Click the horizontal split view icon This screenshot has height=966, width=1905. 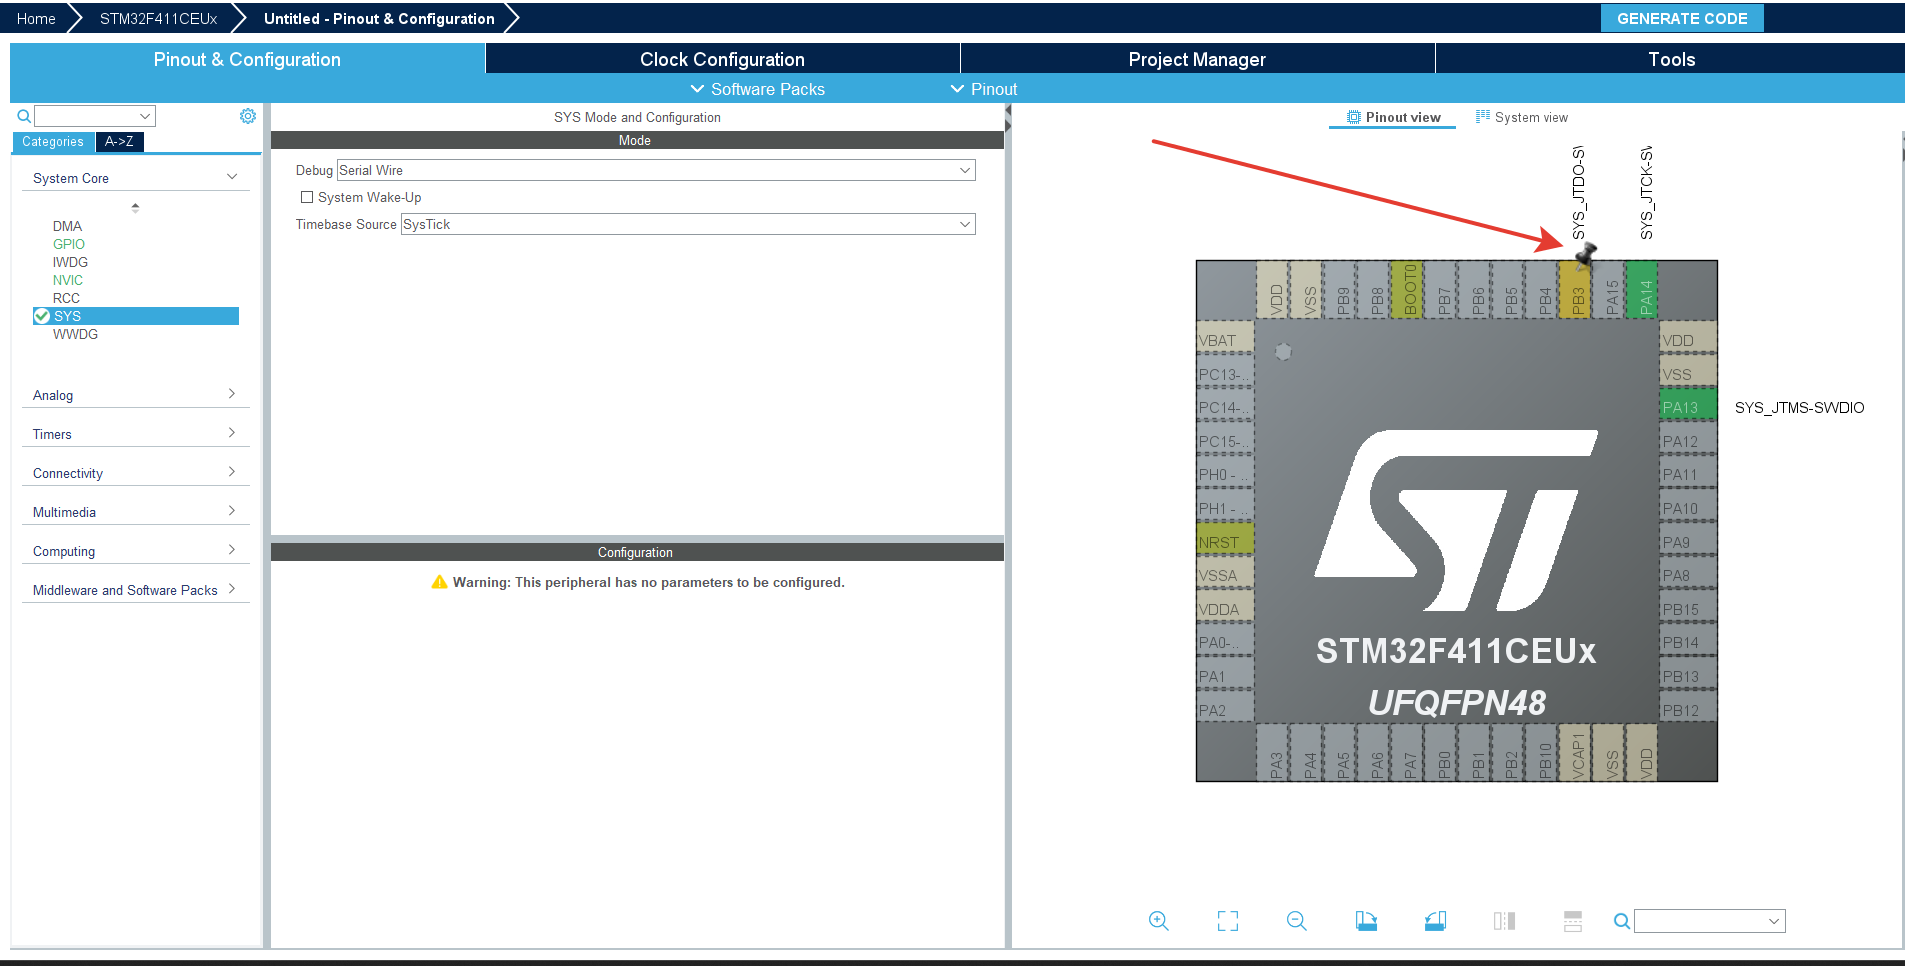(x=1572, y=921)
